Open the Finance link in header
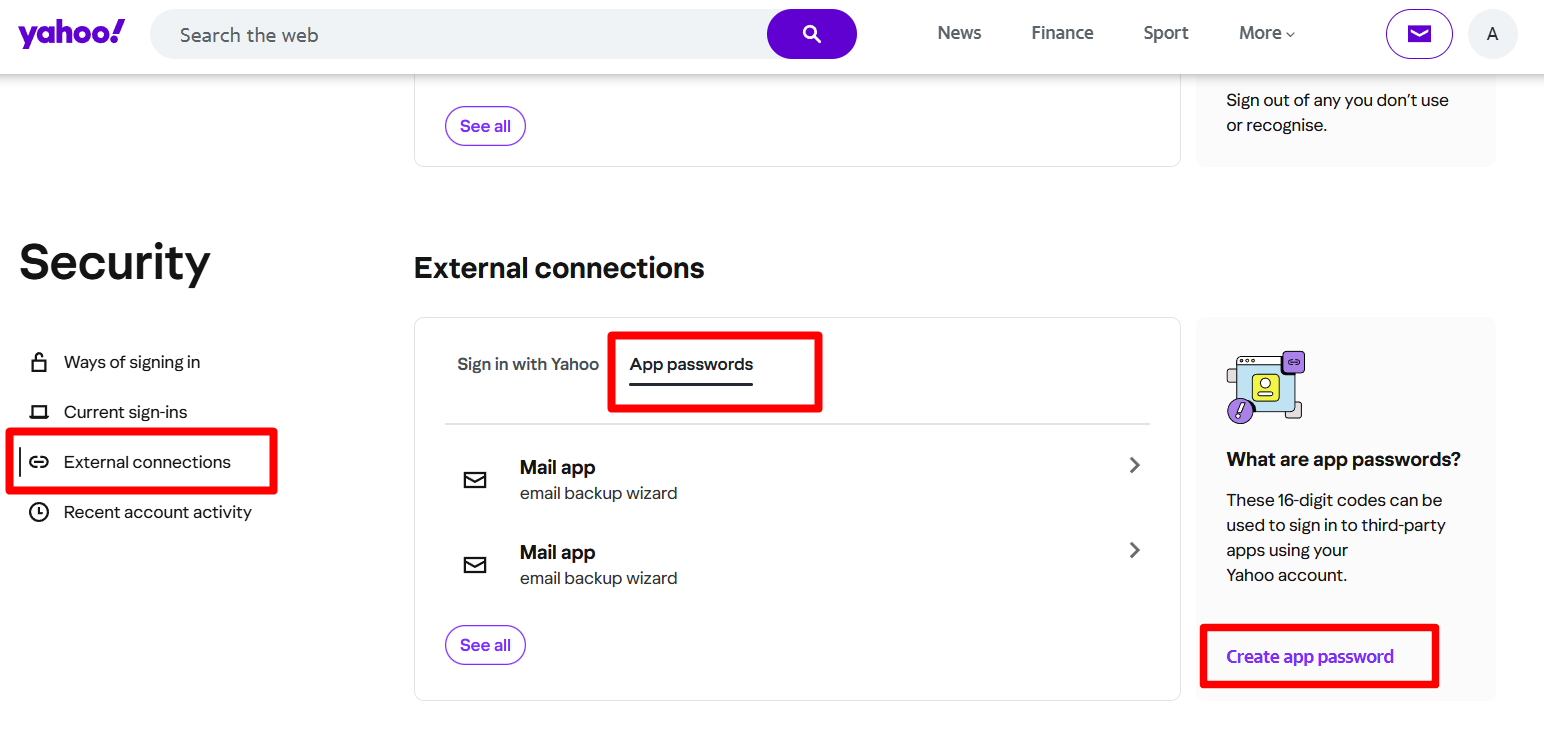The width and height of the screenshot is (1544, 747). [1062, 33]
